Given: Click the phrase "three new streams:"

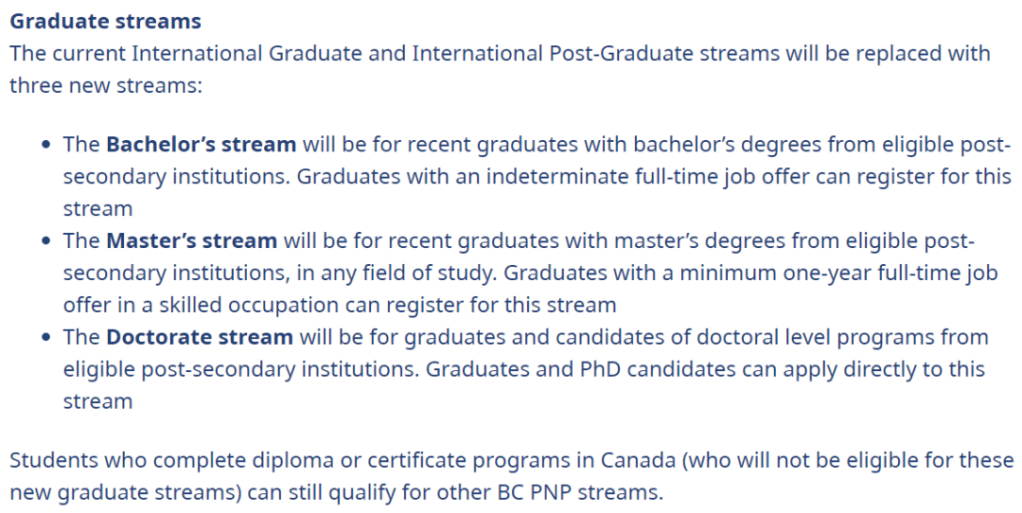Looking at the screenshot, I should pos(106,85).
